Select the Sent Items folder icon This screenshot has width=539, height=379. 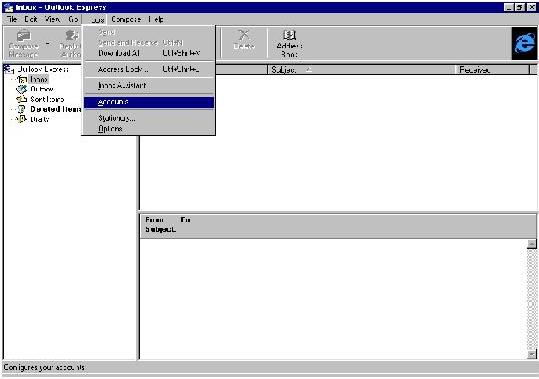click(x=21, y=99)
